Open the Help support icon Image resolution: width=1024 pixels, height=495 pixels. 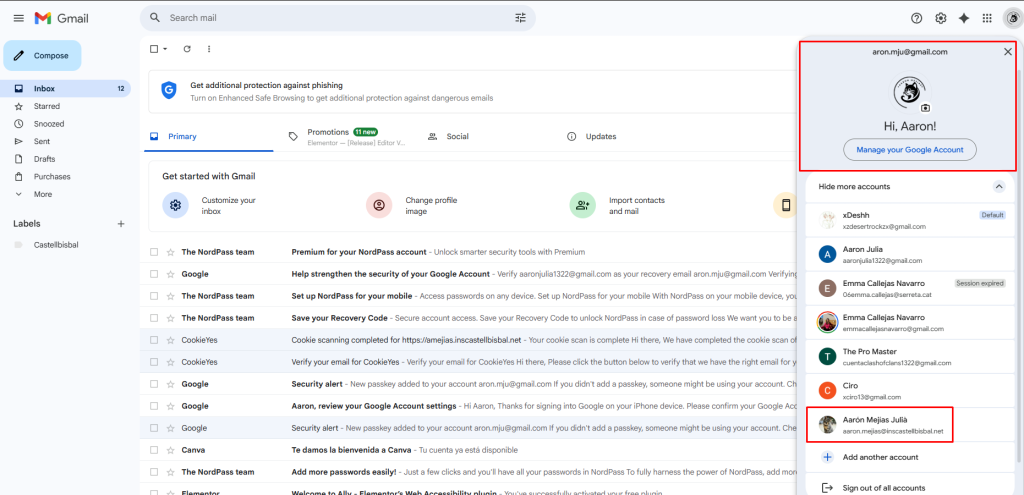(916, 18)
